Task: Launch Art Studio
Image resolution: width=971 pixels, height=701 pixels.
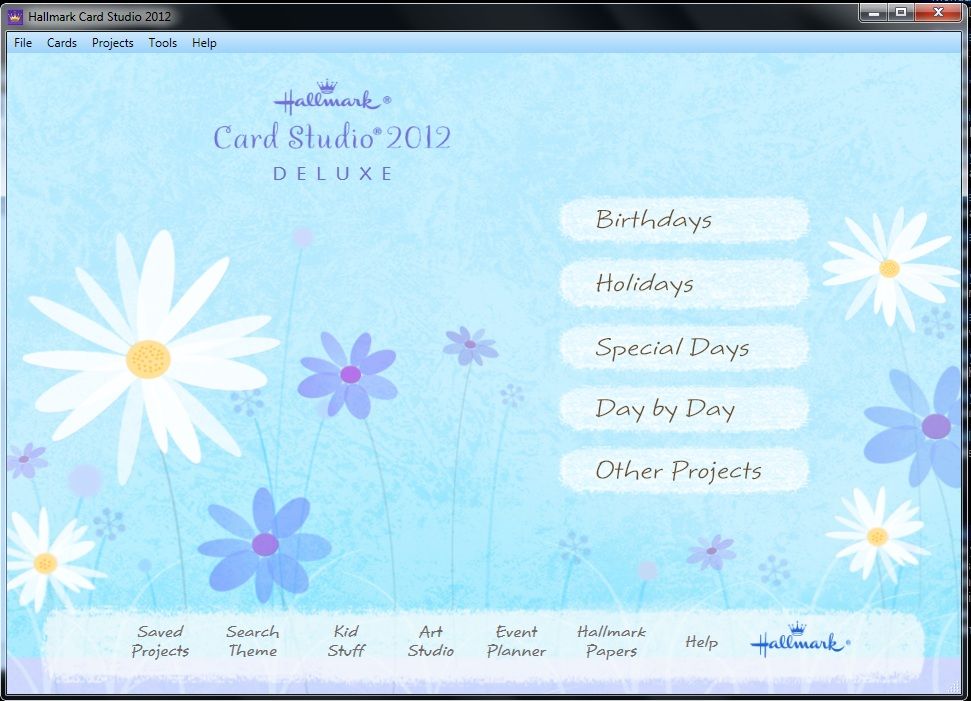Action: (431, 642)
